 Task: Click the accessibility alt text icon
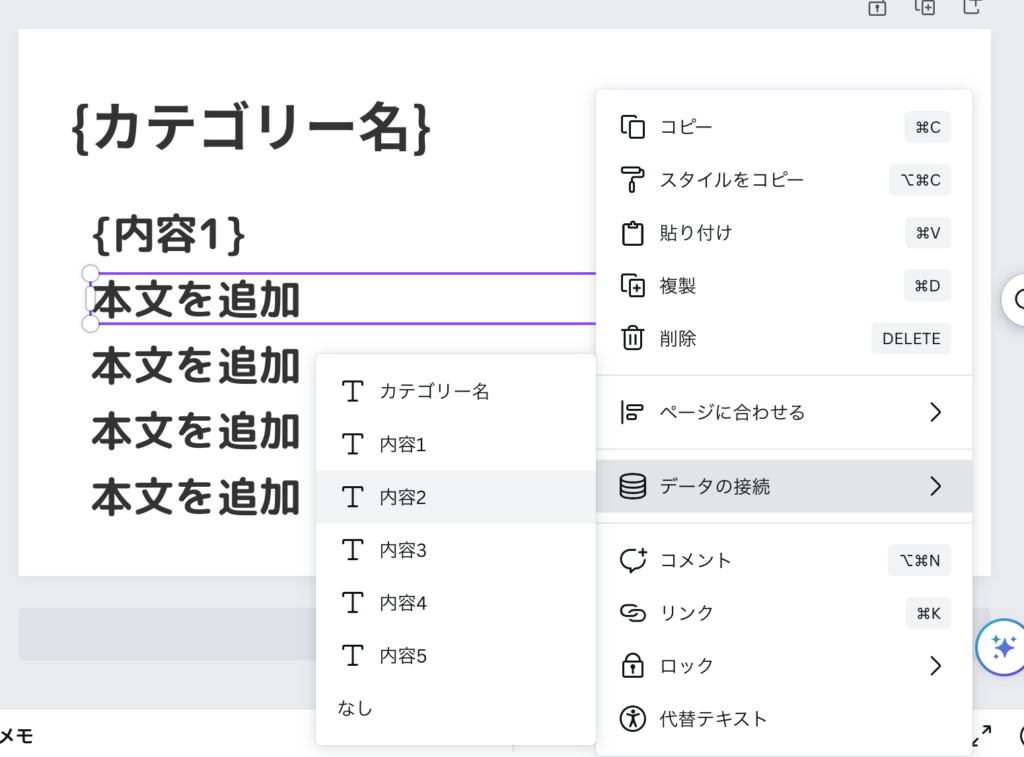(x=633, y=719)
